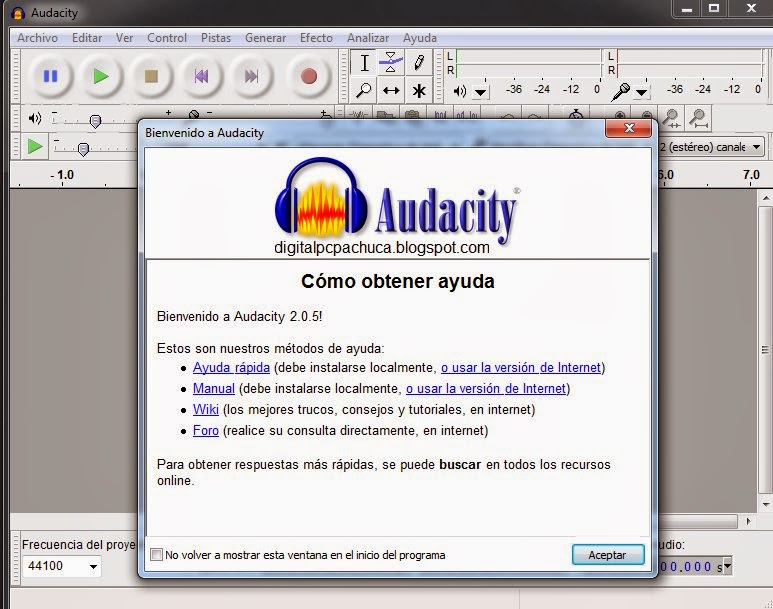Image resolution: width=773 pixels, height=609 pixels.
Task: Open the Ver menu
Action: [124, 38]
